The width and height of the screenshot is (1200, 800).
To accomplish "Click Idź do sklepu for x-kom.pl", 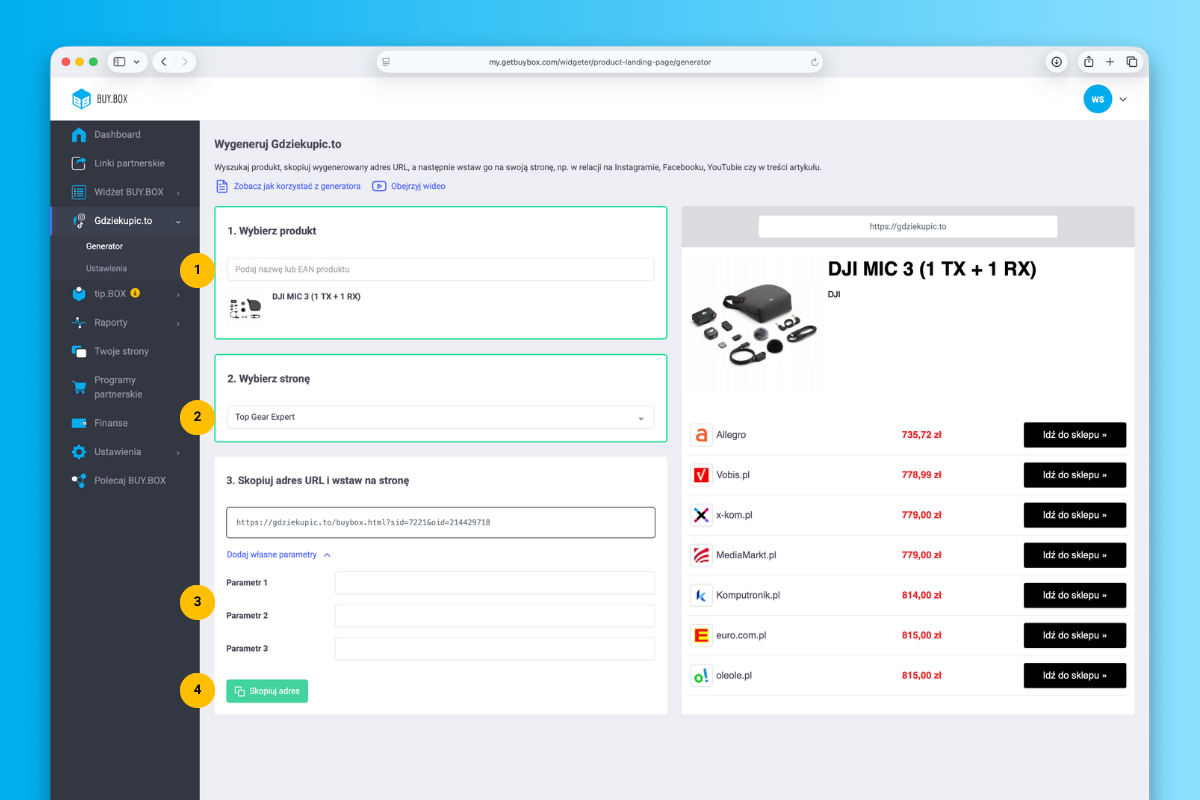I will point(1075,515).
